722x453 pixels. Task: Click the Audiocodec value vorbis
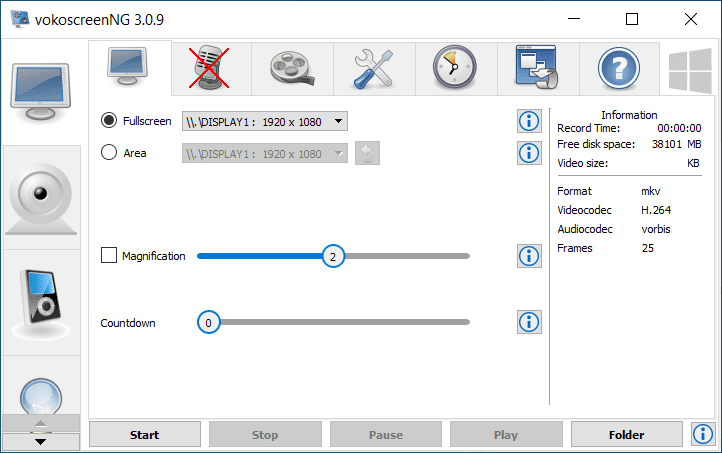pos(656,229)
